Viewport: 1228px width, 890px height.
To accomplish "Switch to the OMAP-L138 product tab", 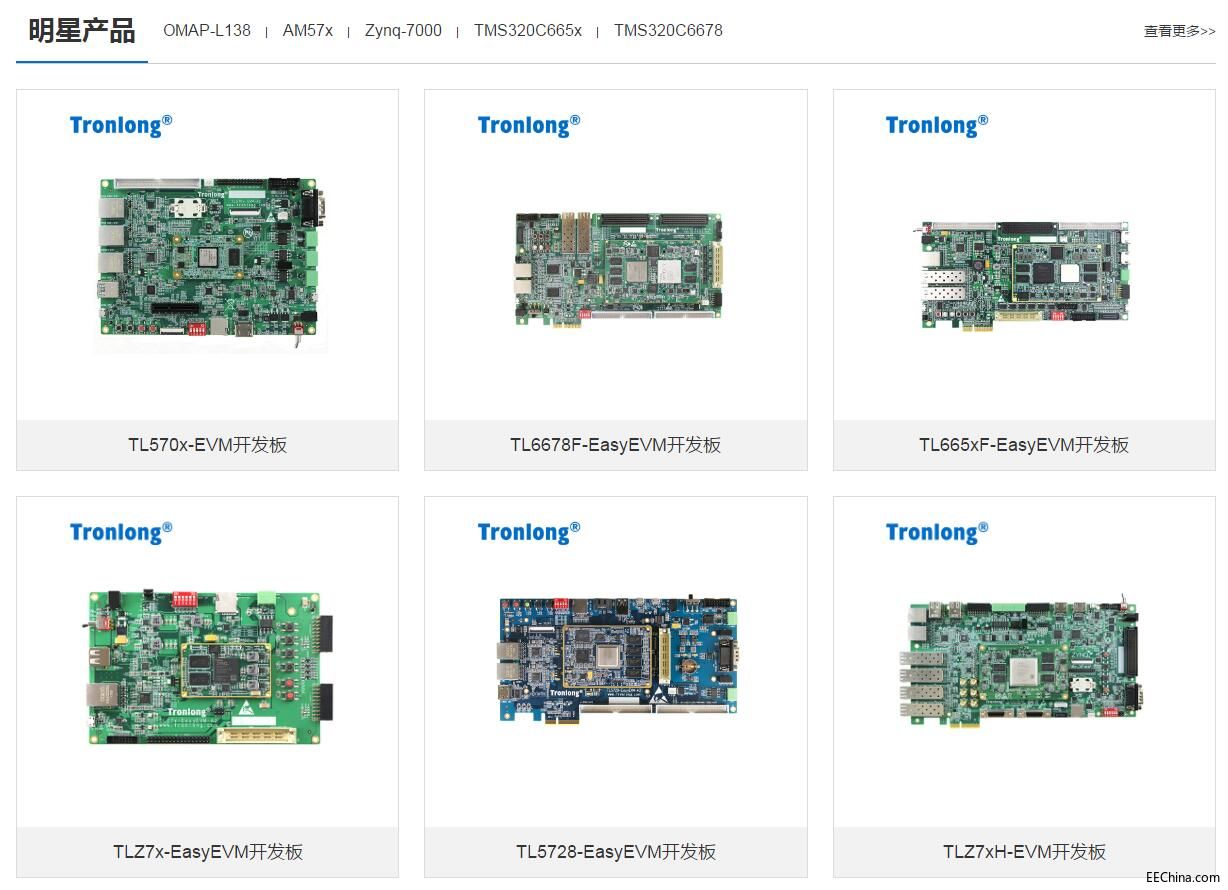I will (x=207, y=31).
